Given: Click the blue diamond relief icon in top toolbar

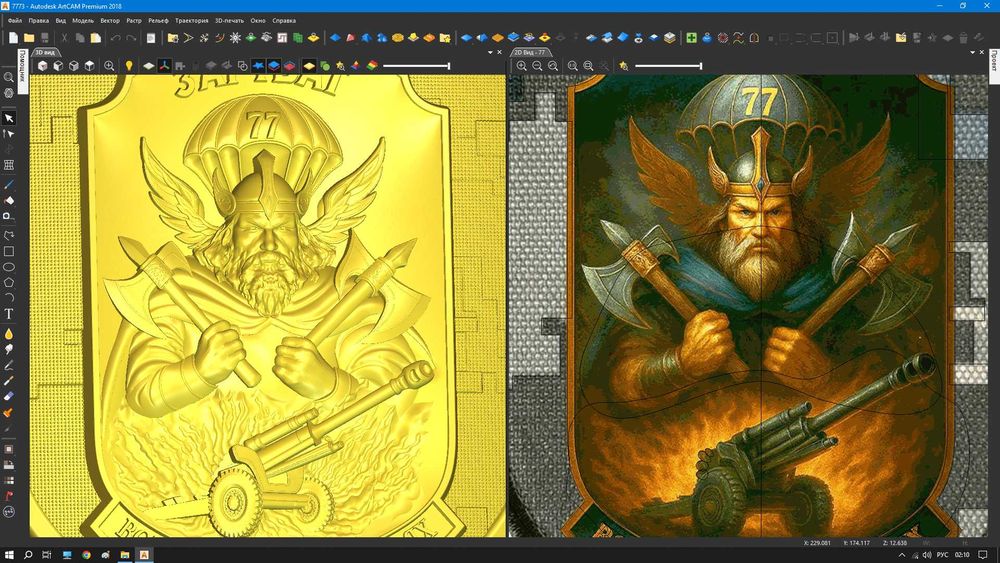Looking at the screenshot, I should point(335,38).
